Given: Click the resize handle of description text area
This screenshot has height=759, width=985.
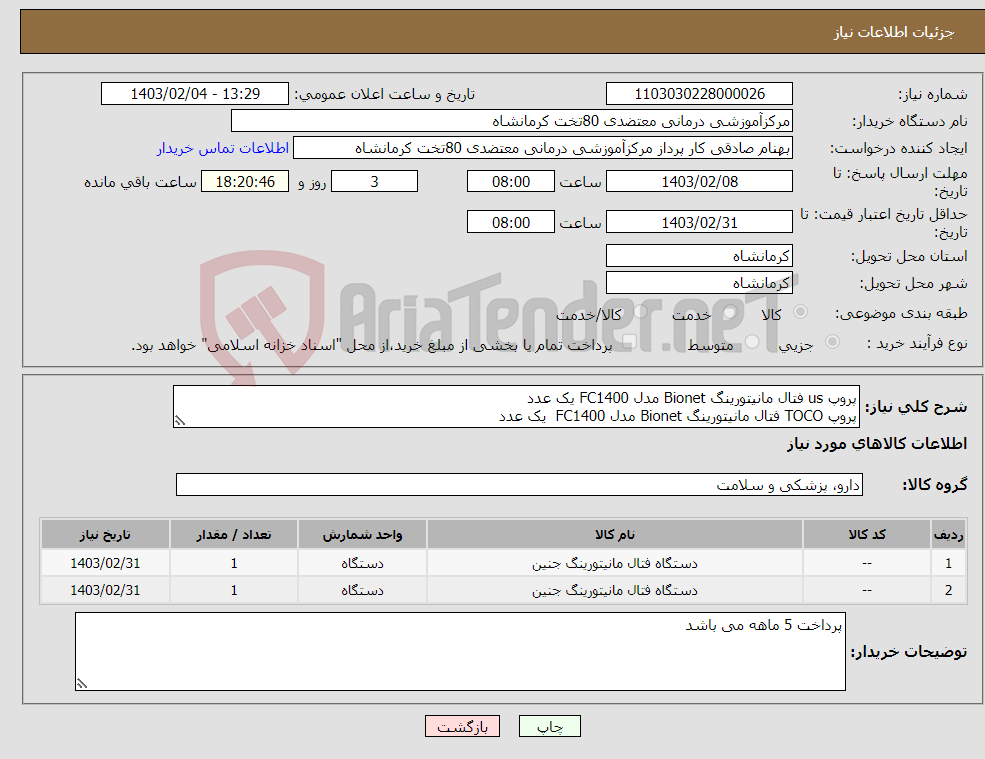Looking at the screenshot, I should [180, 421].
